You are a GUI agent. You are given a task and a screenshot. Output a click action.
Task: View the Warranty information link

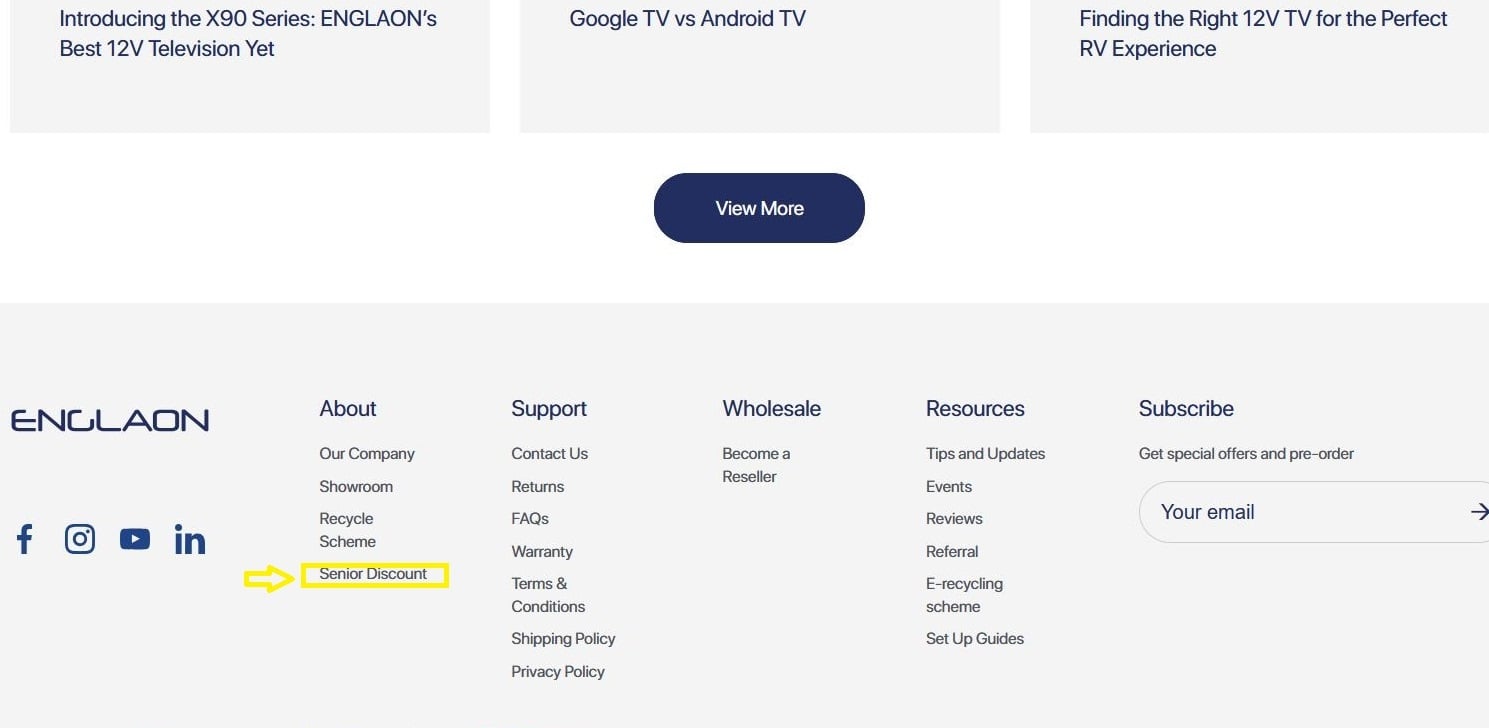point(541,552)
